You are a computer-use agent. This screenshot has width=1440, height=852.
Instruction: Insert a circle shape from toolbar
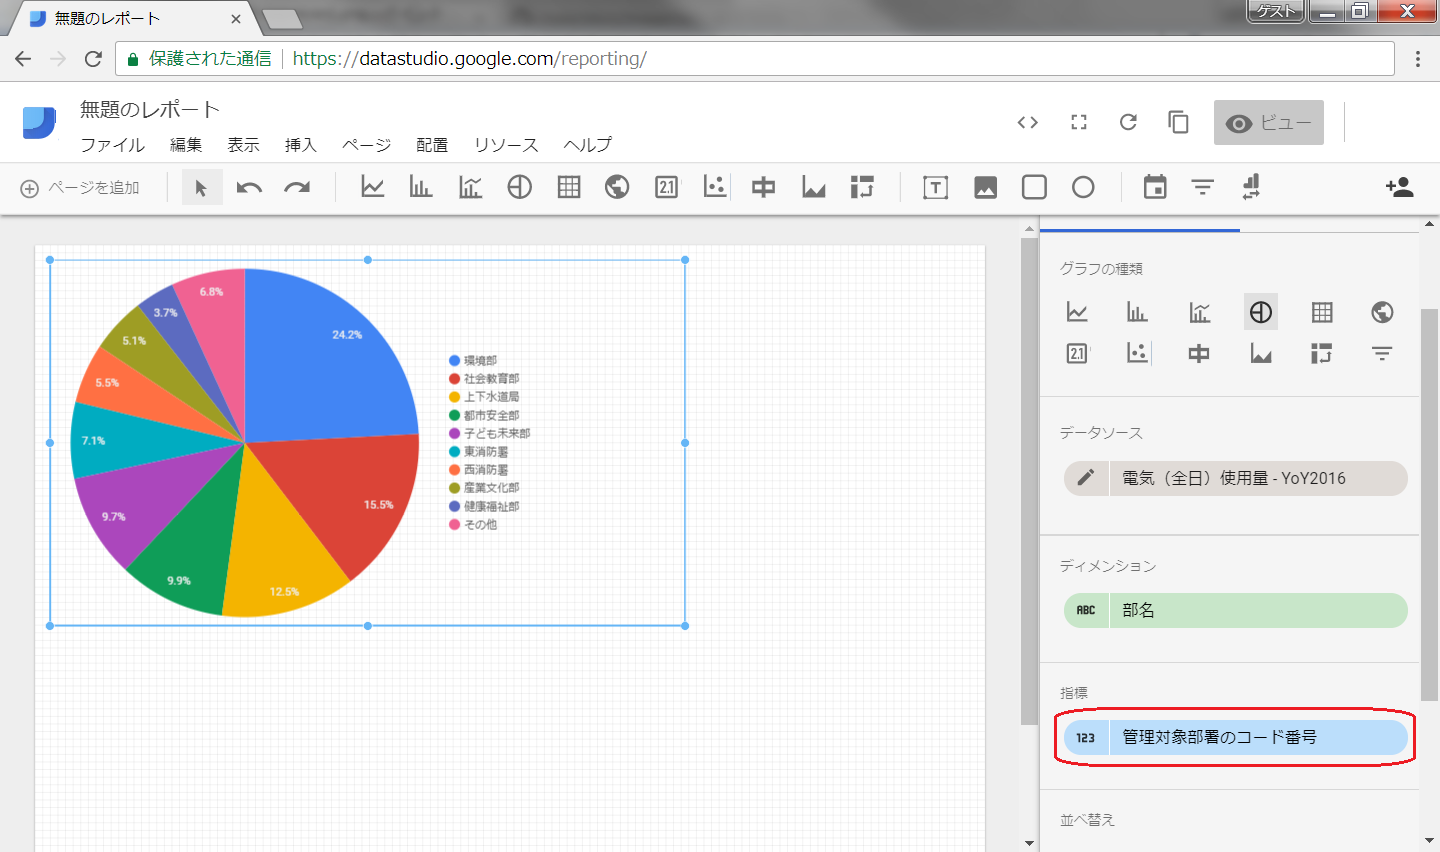point(1083,187)
